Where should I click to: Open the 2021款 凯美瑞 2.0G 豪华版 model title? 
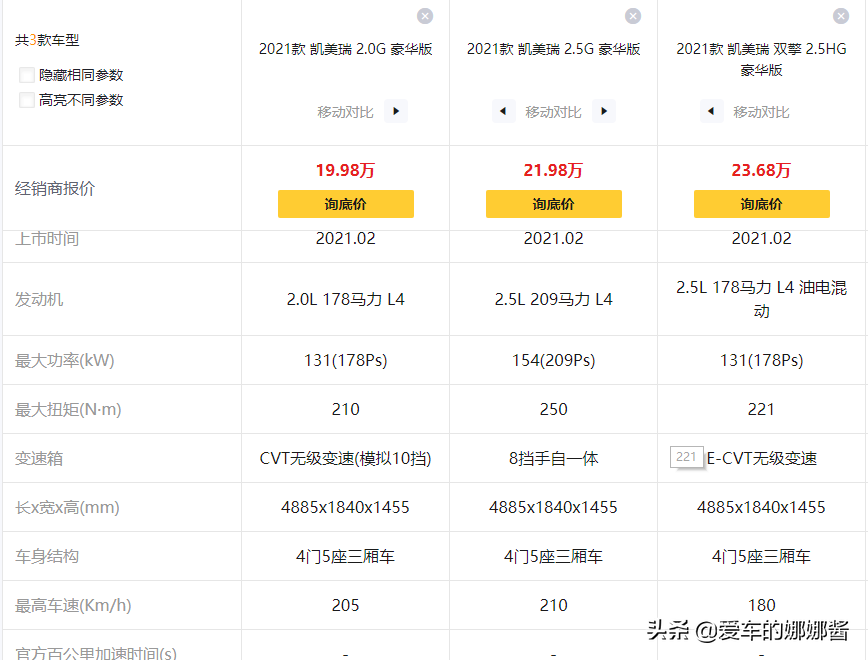tap(345, 49)
